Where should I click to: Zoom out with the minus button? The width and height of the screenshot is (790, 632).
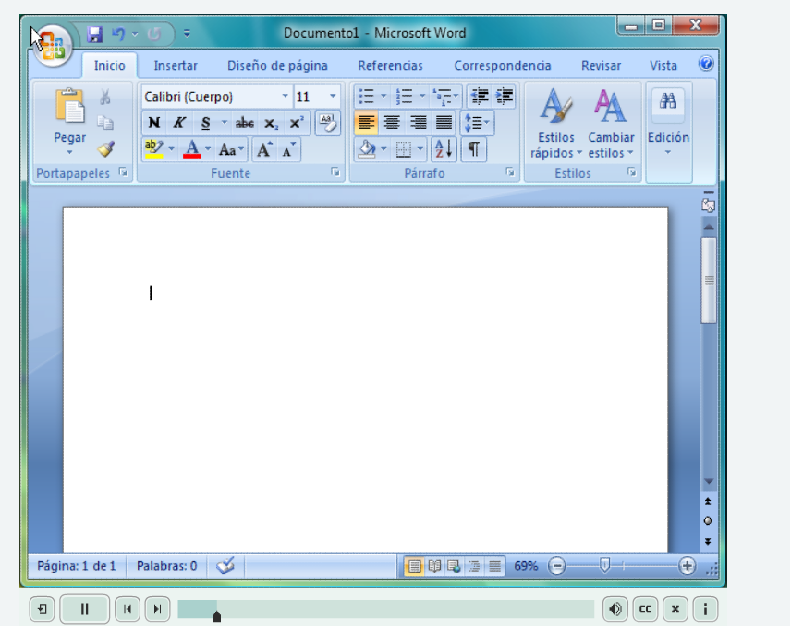click(x=557, y=566)
